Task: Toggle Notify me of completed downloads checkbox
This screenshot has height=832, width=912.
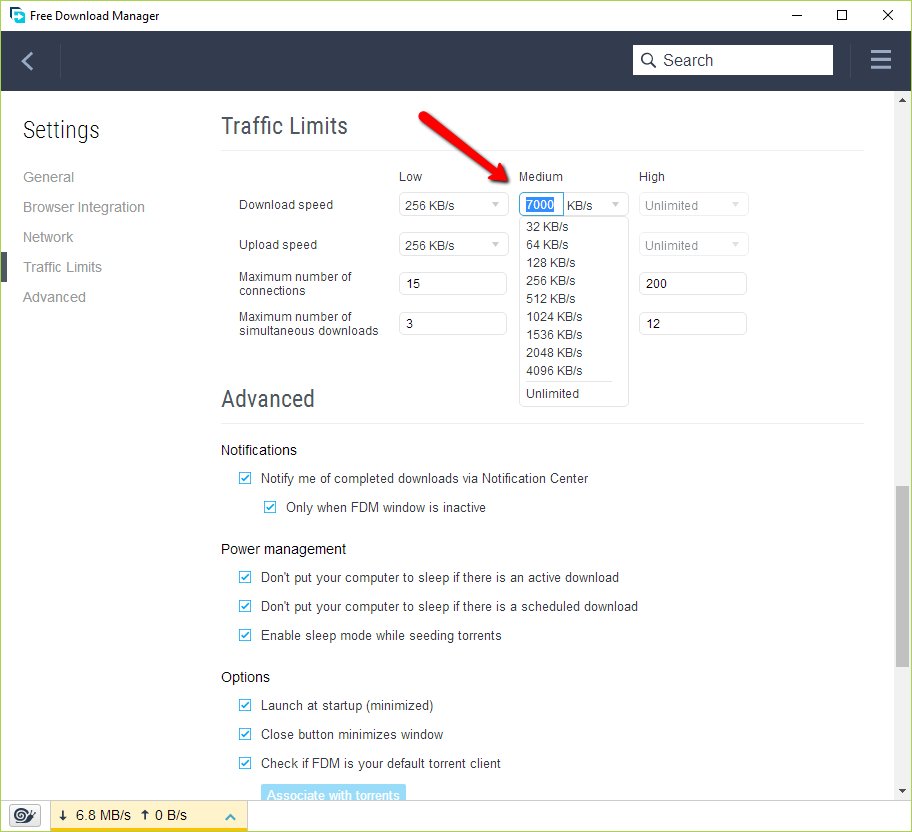Action: click(x=245, y=478)
